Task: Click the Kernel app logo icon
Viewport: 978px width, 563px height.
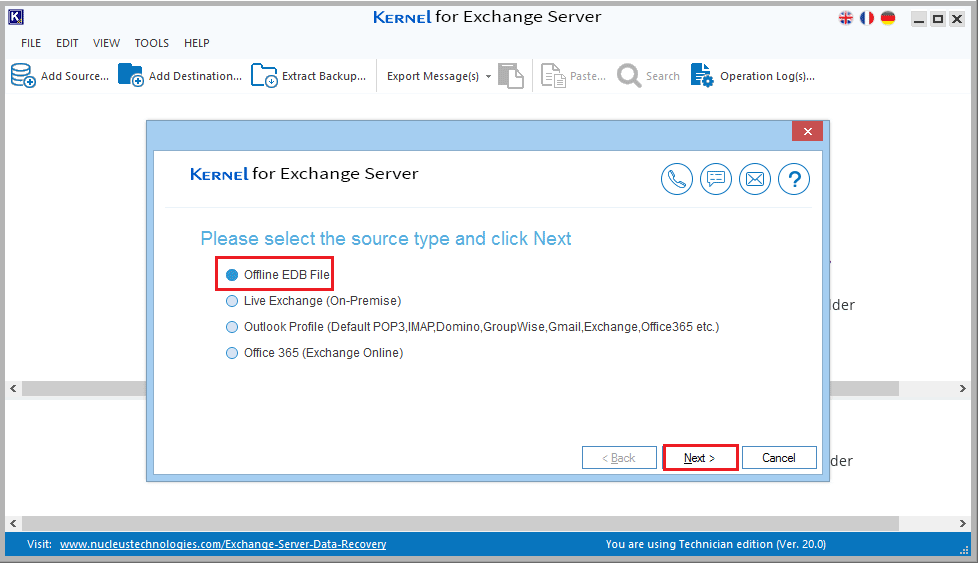Action: coord(16,17)
